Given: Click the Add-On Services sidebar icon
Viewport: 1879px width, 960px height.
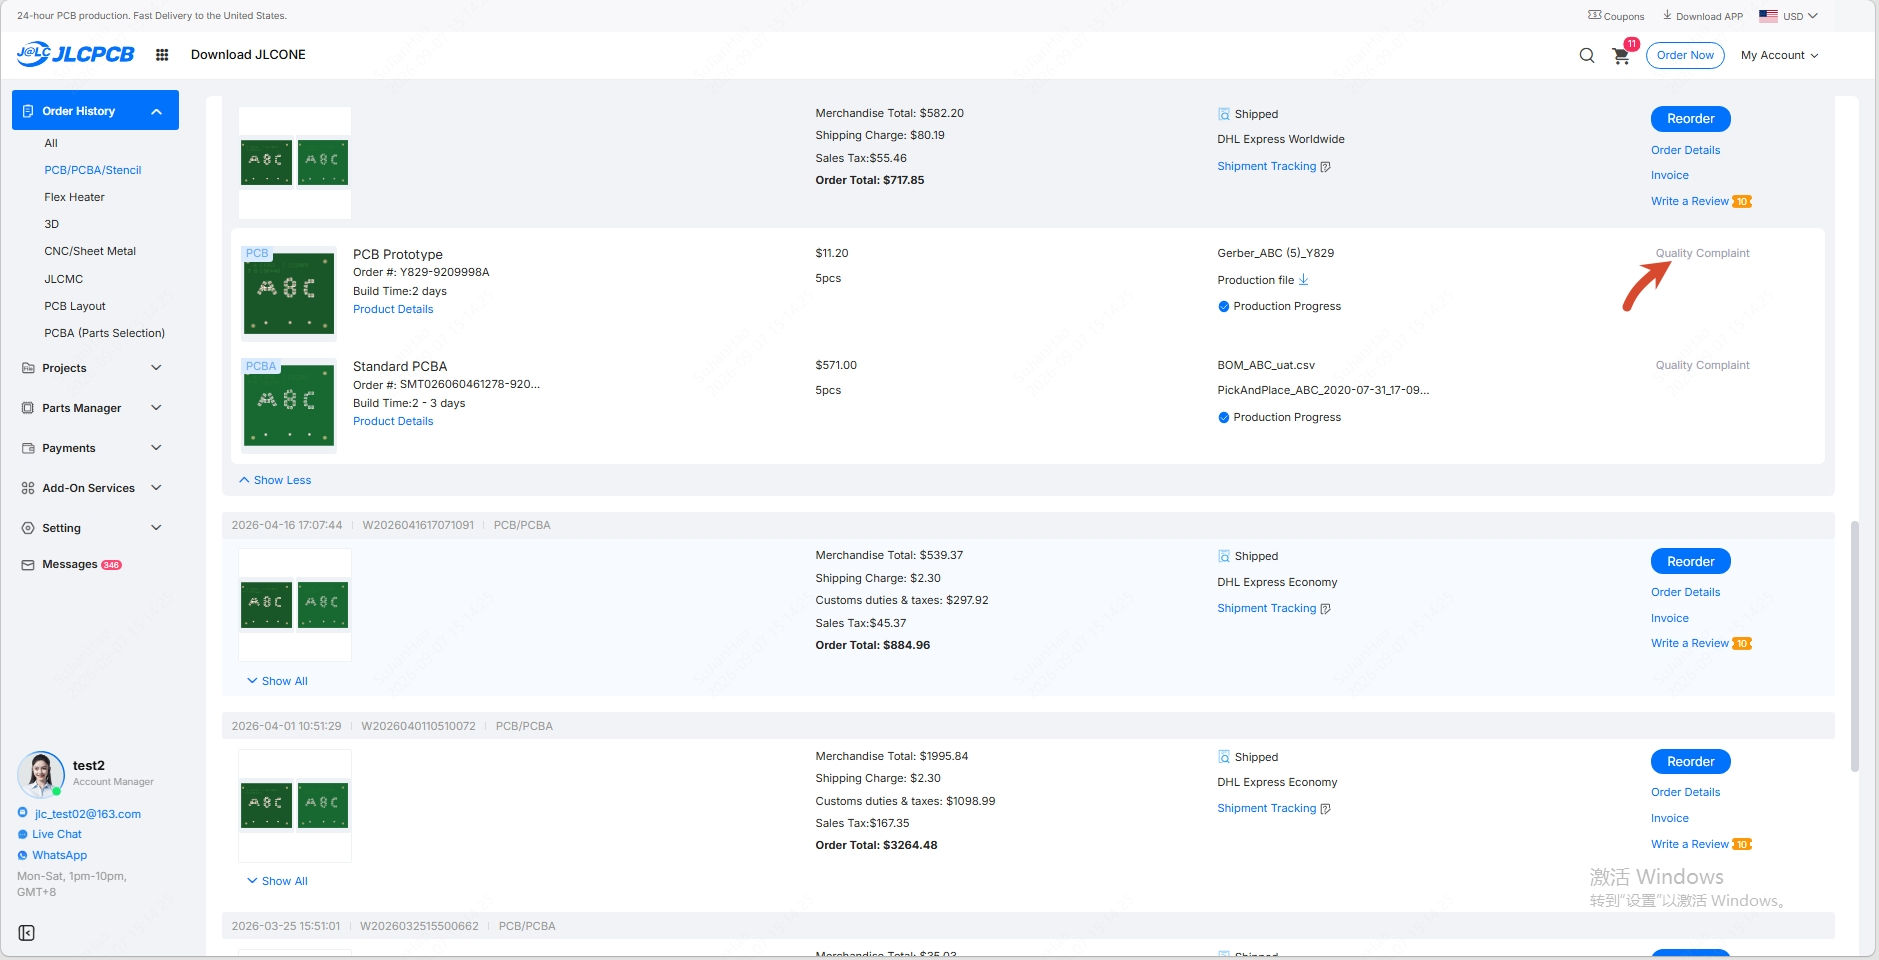Looking at the screenshot, I should [x=28, y=488].
